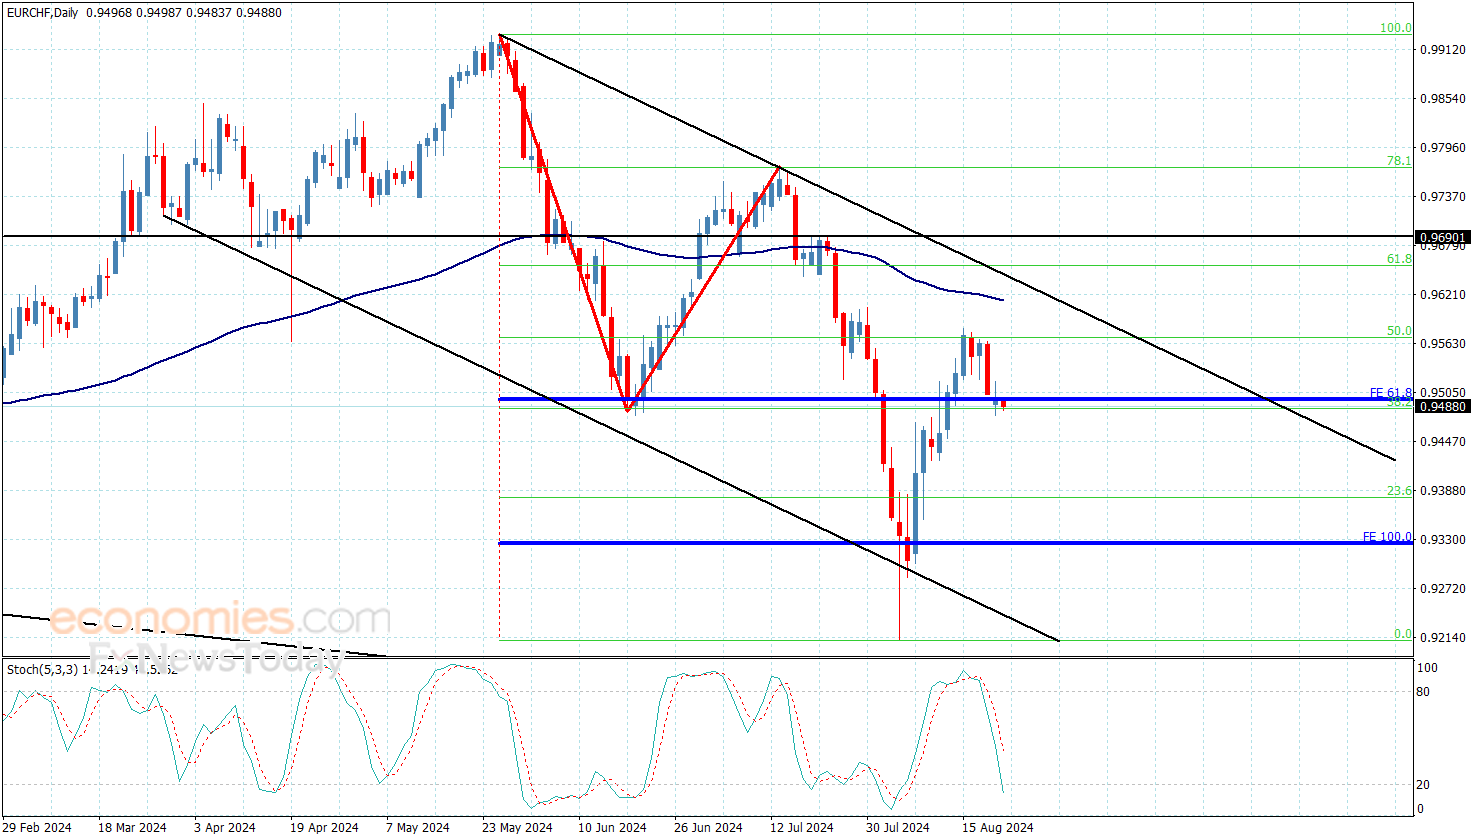Image resolution: width=1477 pixels, height=840 pixels.
Task: Click the 0.94470 price axis label
Action: click(1443, 442)
